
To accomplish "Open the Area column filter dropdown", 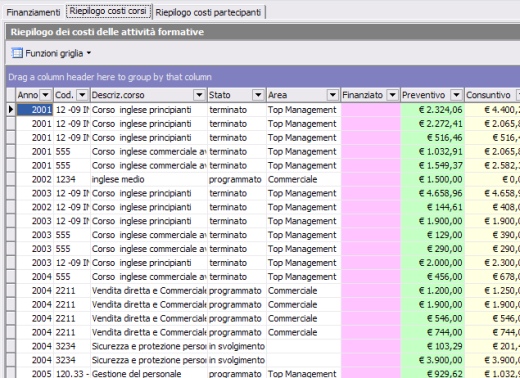I will pos(332,95).
